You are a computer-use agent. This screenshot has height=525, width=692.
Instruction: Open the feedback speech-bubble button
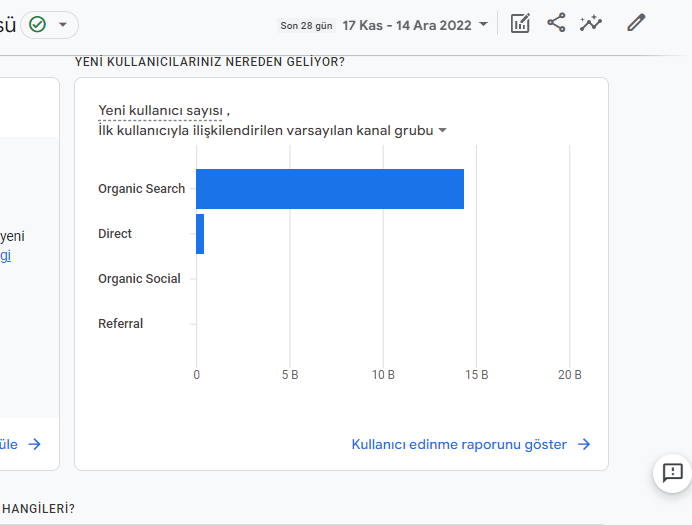point(672,473)
